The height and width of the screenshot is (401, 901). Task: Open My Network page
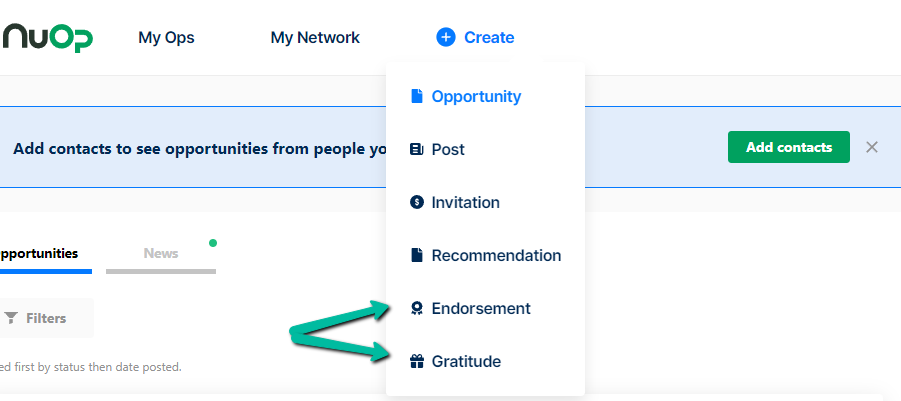(315, 38)
